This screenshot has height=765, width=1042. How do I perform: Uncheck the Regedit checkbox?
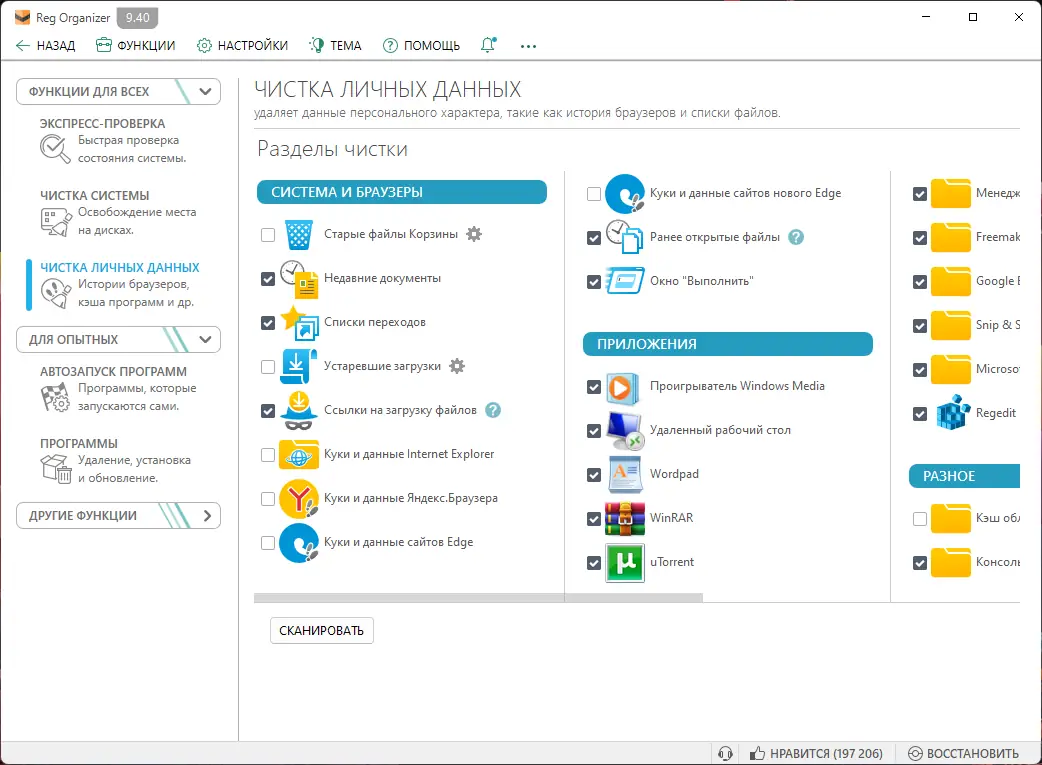point(920,414)
